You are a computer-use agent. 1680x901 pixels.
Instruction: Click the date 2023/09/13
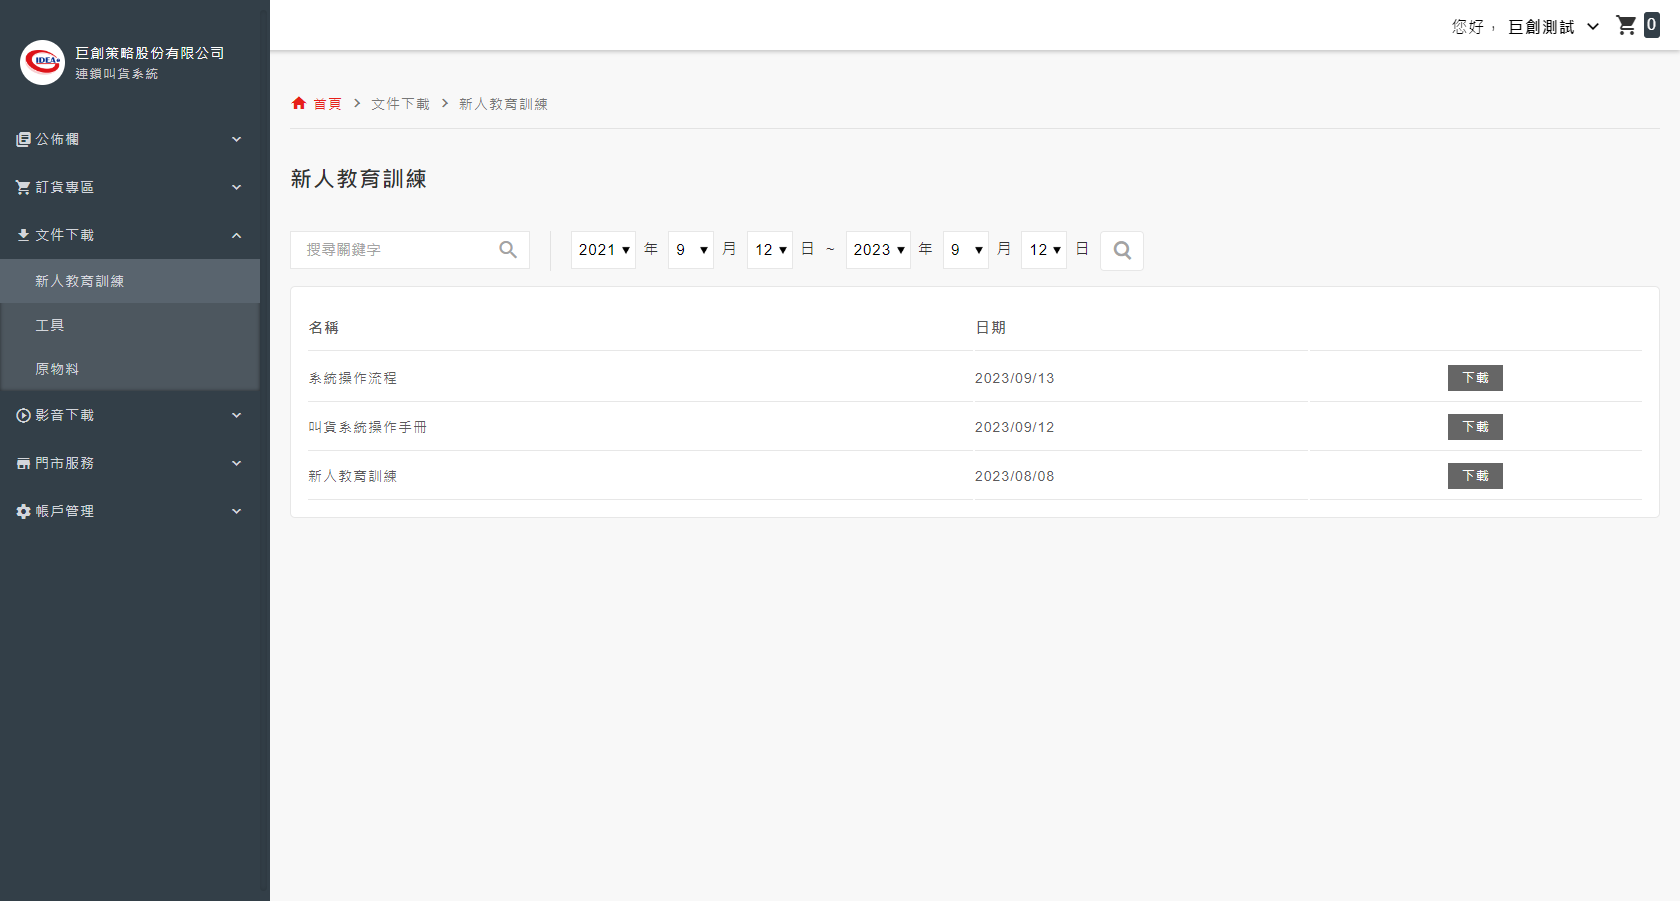pos(1014,378)
